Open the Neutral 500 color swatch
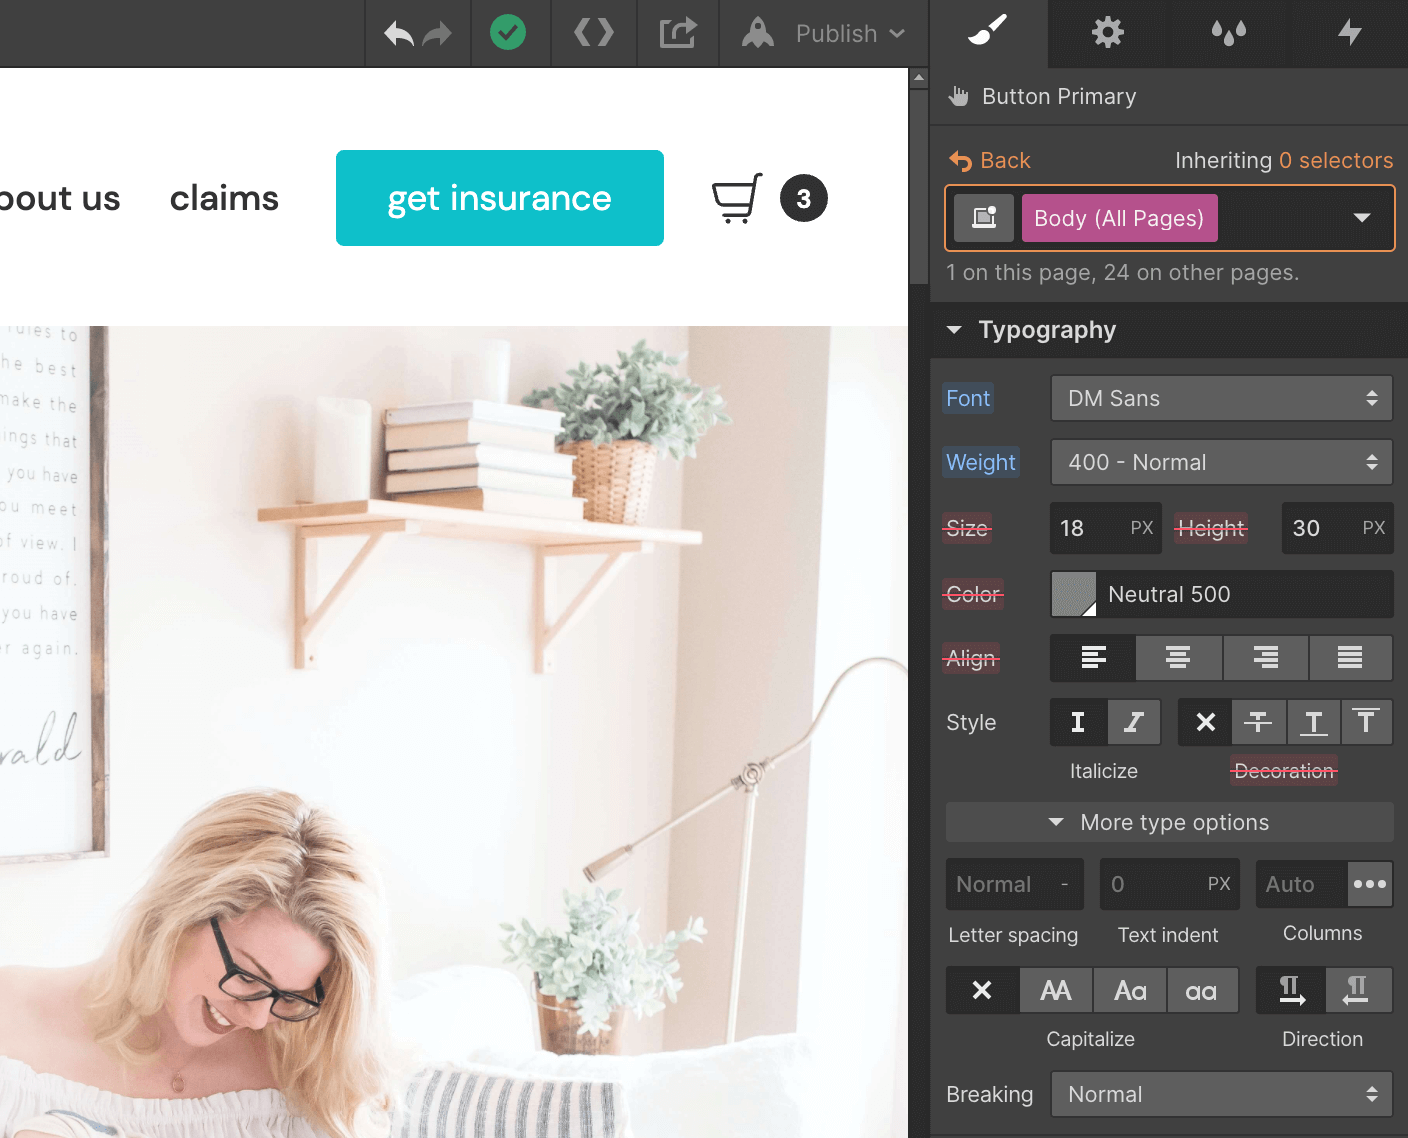This screenshot has height=1138, width=1408. coord(1073,594)
